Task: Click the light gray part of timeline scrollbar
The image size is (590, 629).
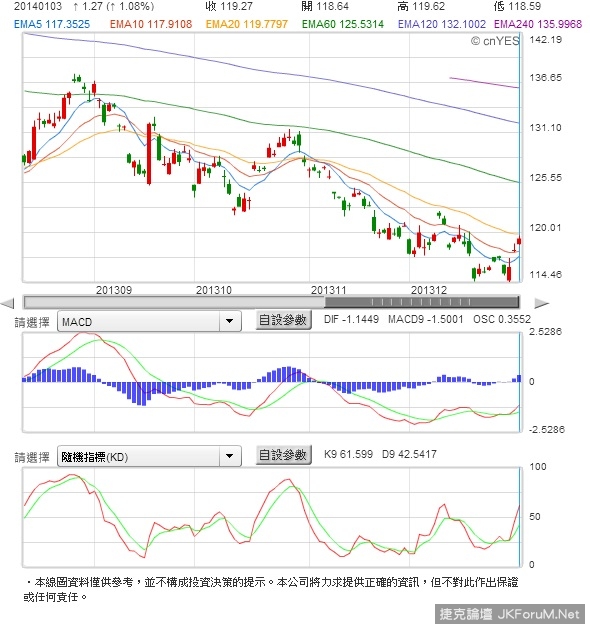Action: click(174, 302)
